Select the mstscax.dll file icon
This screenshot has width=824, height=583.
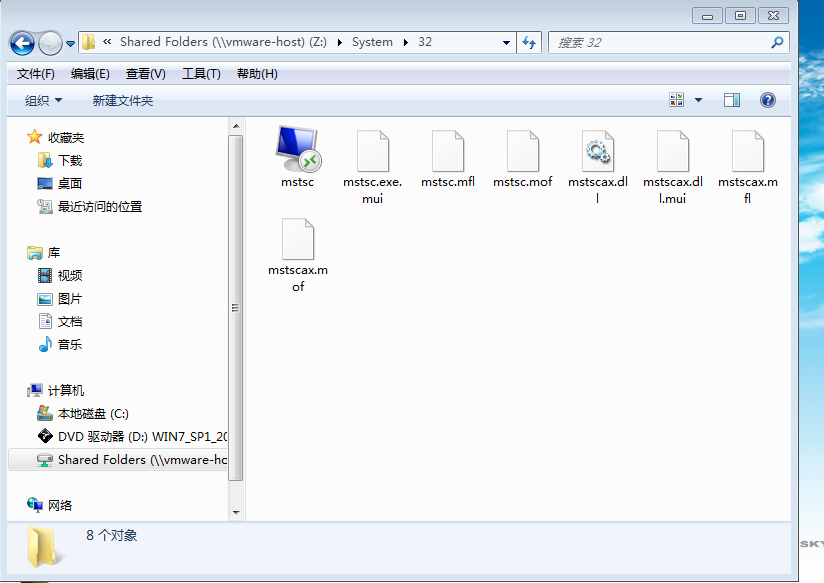coord(597,150)
